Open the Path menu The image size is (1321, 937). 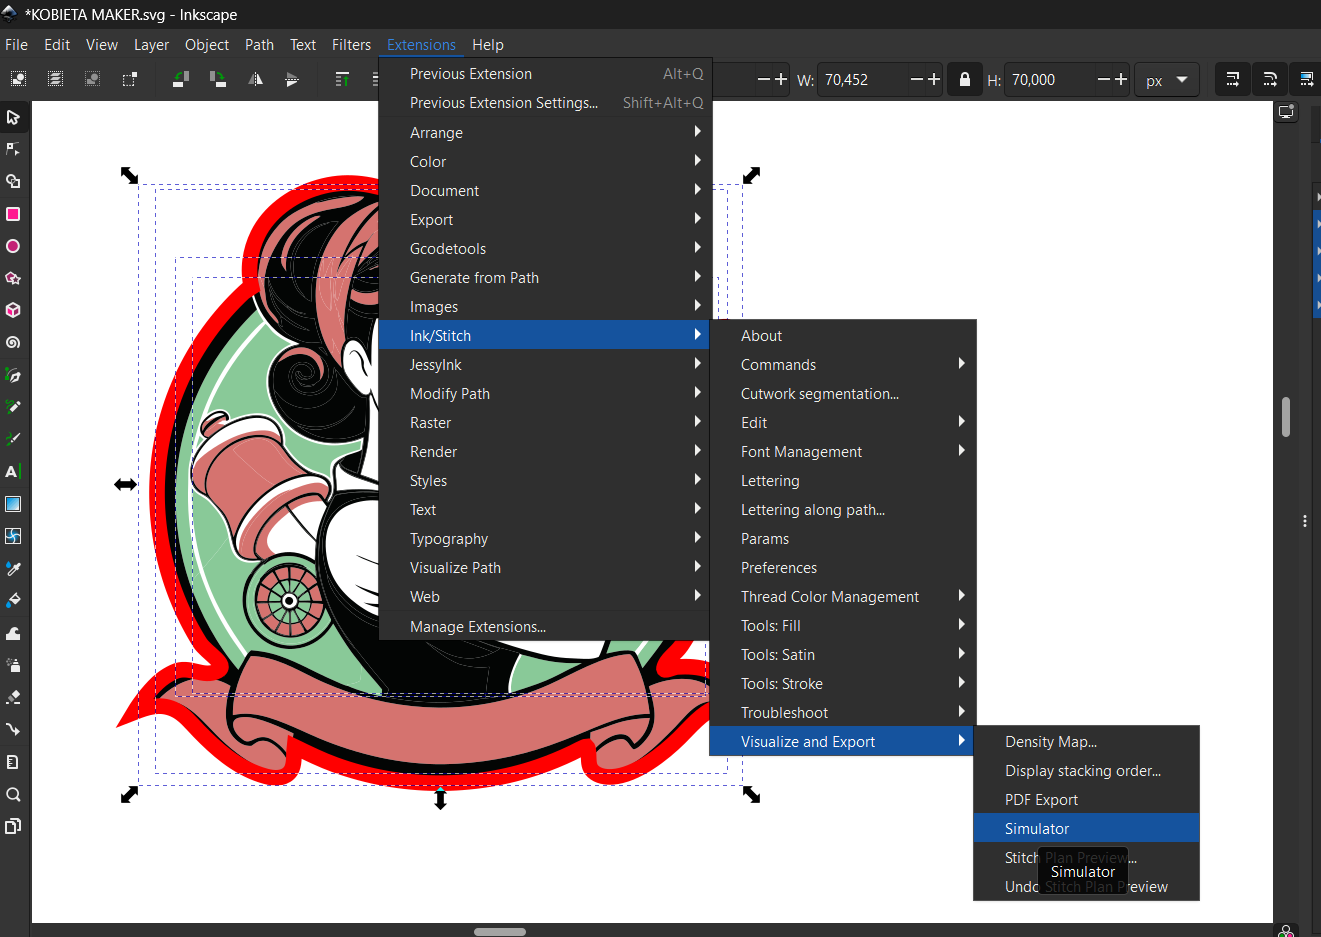[x=259, y=45]
